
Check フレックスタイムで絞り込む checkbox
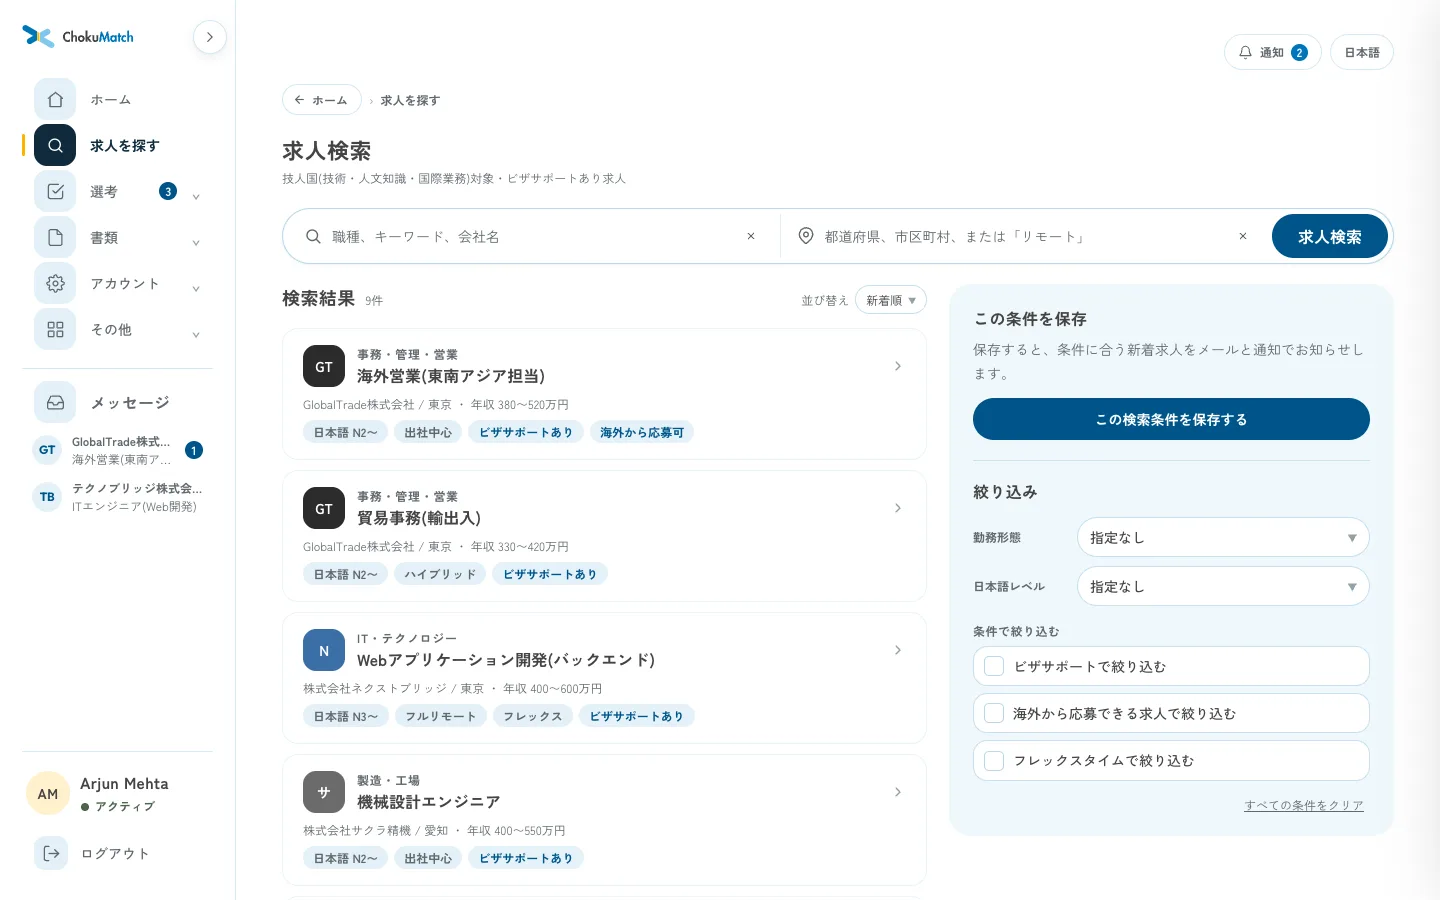994,760
